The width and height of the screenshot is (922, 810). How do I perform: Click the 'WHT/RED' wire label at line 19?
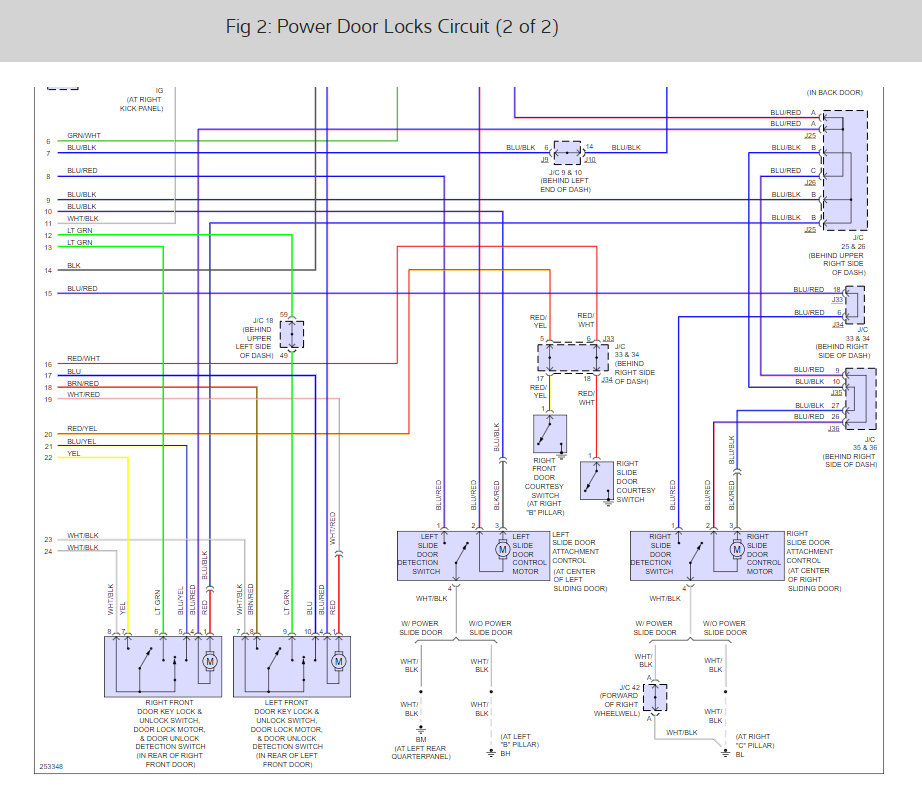(x=83, y=394)
